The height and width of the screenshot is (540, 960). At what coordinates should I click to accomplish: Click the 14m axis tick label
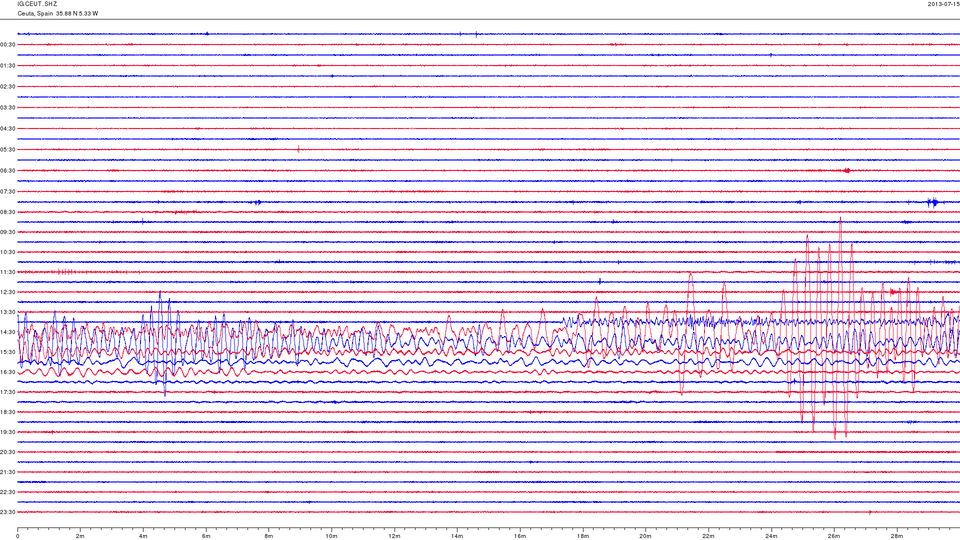(x=457, y=536)
